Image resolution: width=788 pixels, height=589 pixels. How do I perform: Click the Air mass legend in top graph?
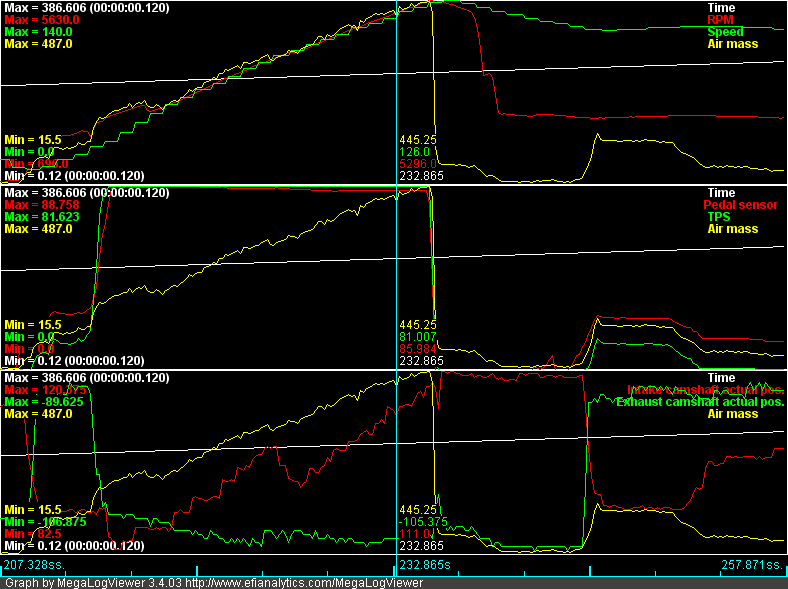(x=732, y=44)
